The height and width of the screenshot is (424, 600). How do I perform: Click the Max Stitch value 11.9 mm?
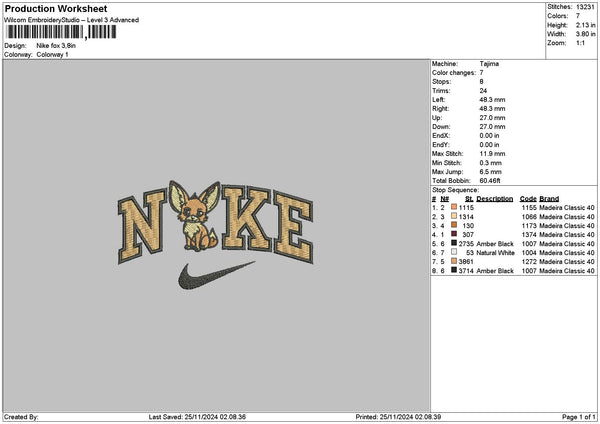pyautogui.click(x=492, y=153)
